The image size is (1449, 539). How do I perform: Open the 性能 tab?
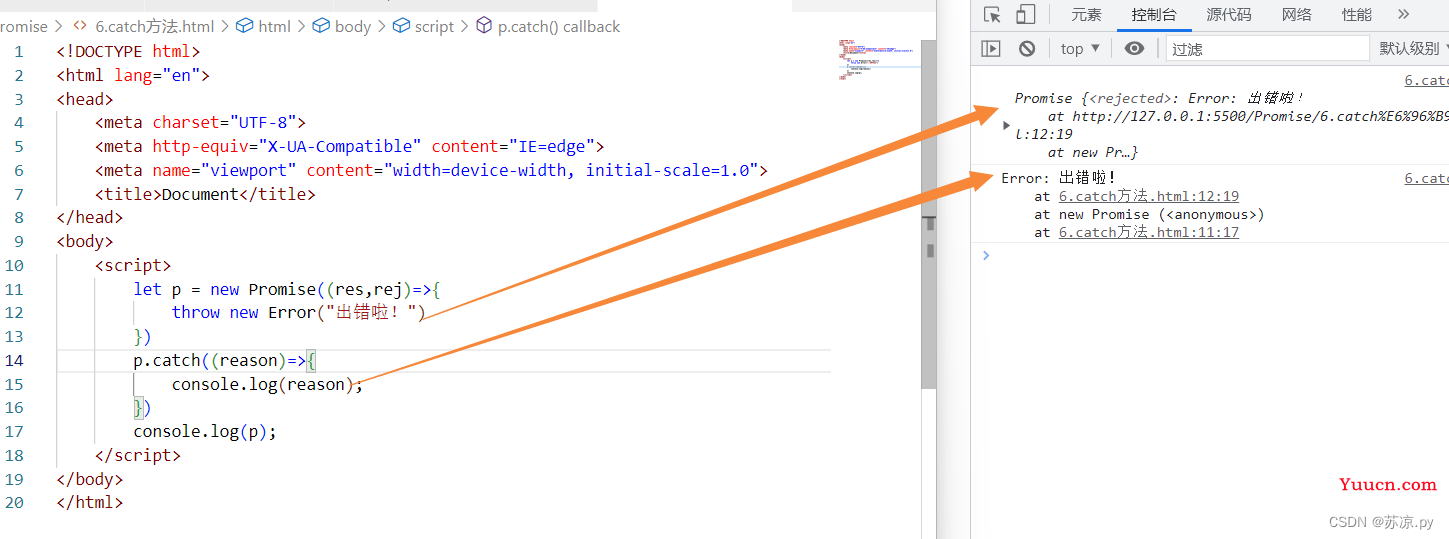(1357, 14)
